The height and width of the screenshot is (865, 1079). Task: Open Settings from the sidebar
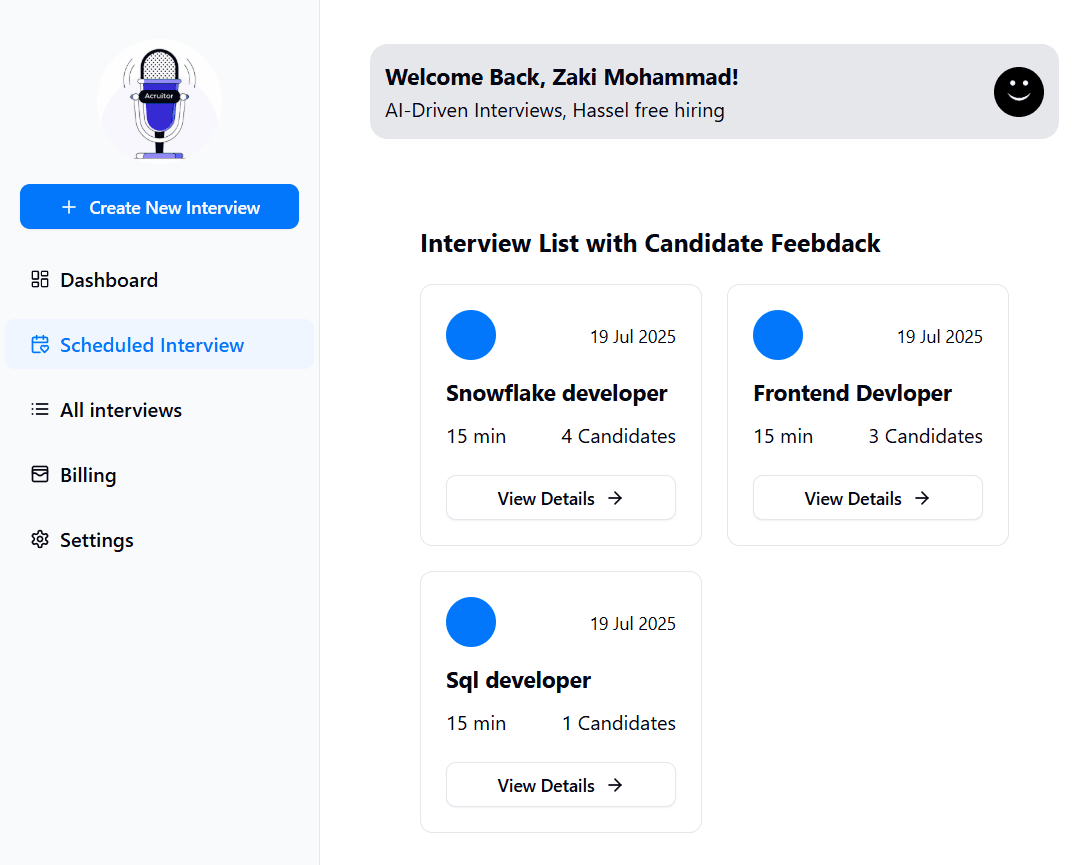160,540
